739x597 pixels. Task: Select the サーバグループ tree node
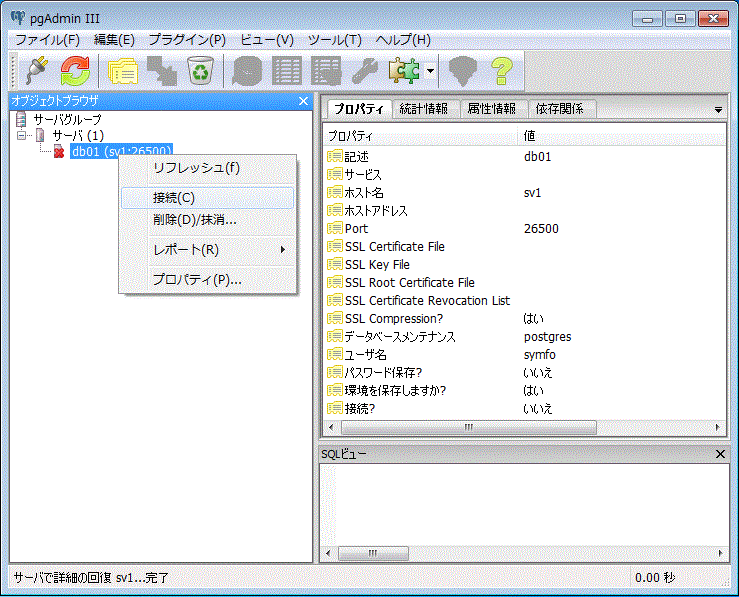[x=67, y=120]
